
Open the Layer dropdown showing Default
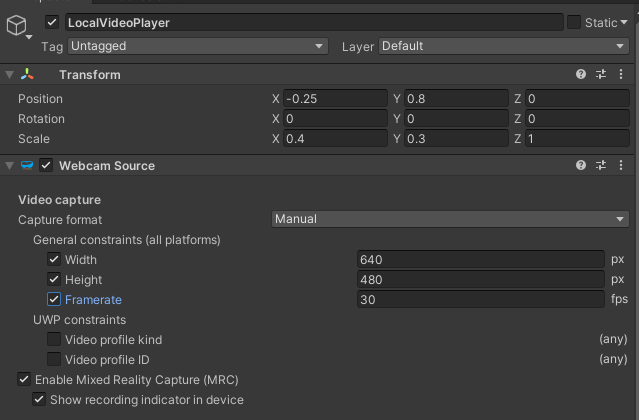[x=504, y=46]
